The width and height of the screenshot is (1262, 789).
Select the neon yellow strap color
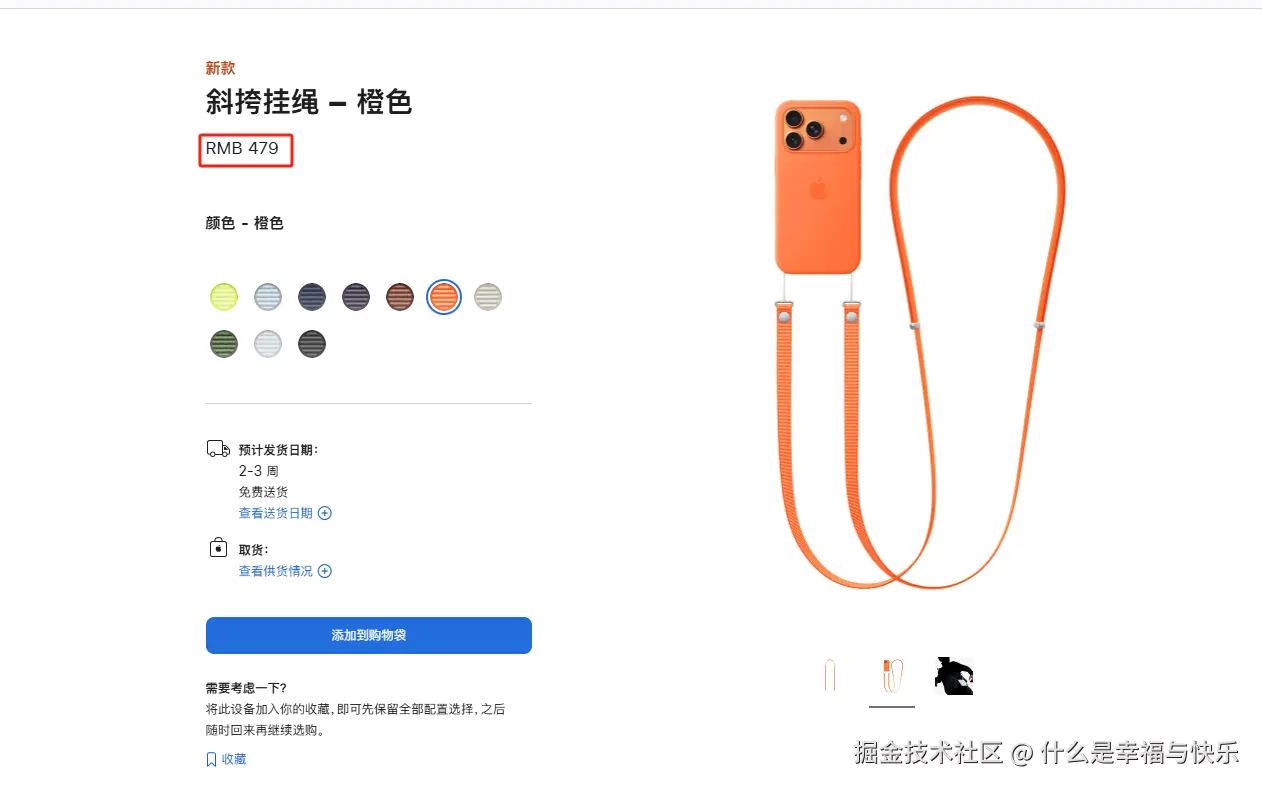(224, 297)
